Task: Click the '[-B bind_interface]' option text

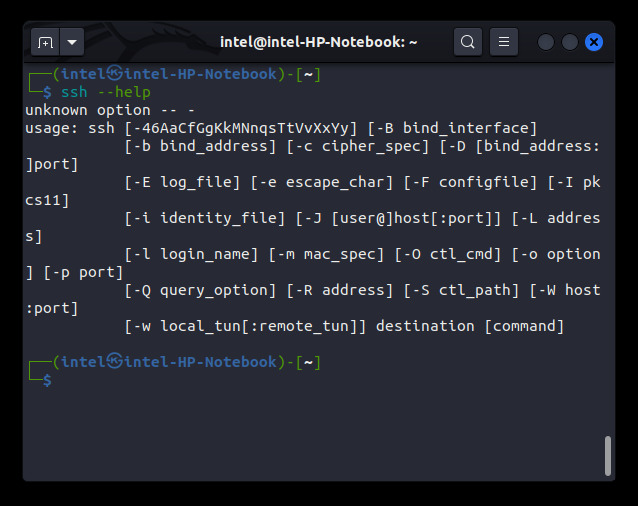Action: tap(452, 129)
